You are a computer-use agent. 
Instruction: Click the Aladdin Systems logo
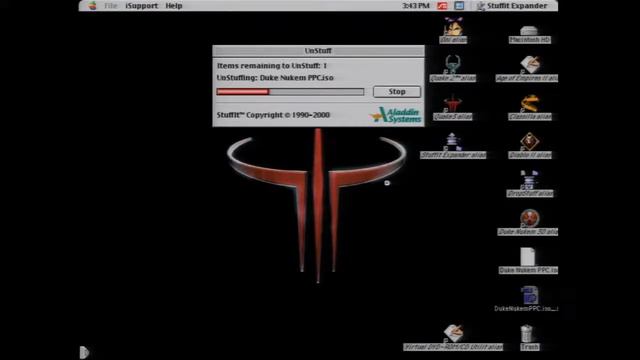(x=396, y=115)
